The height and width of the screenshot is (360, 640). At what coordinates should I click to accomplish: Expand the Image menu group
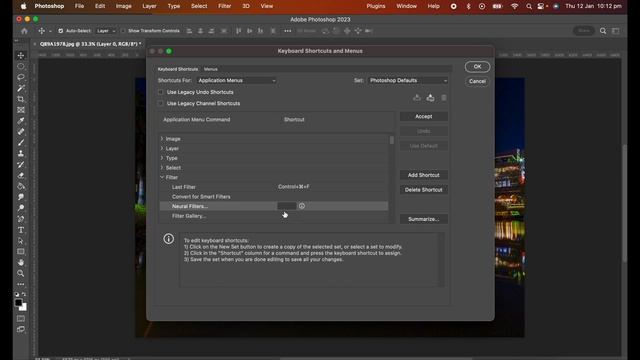pyautogui.click(x=162, y=139)
